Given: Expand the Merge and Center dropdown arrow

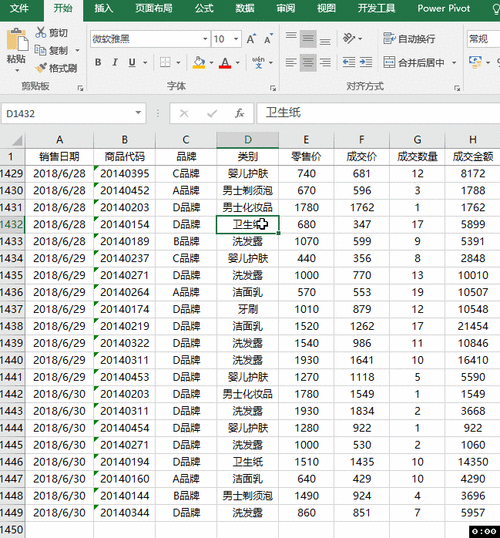Looking at the screenshot, I should pos(454,62).
